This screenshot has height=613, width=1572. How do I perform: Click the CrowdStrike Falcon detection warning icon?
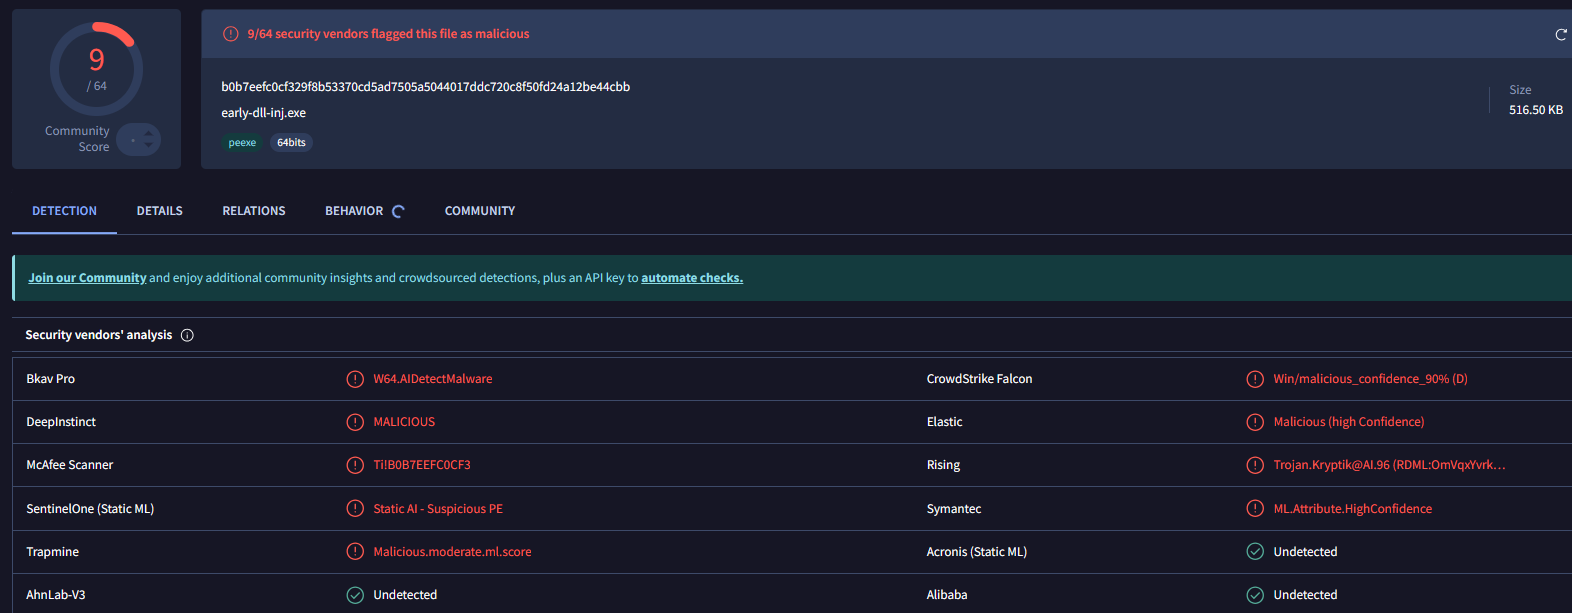point(1255,379)
